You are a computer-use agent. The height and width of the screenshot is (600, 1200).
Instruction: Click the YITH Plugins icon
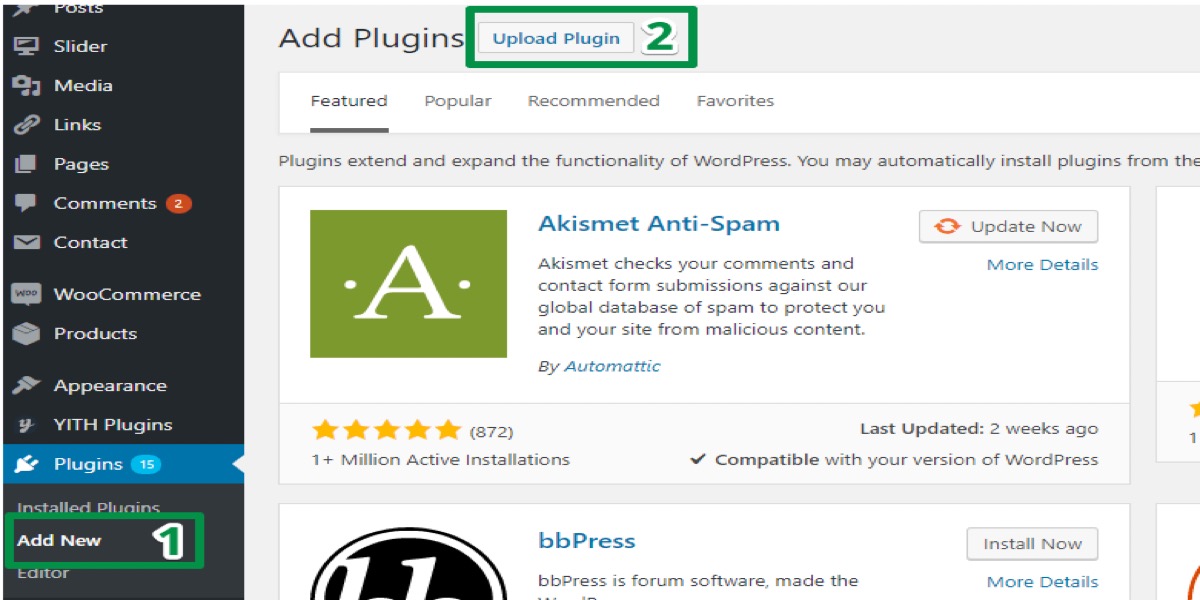(x=26, y=425)
